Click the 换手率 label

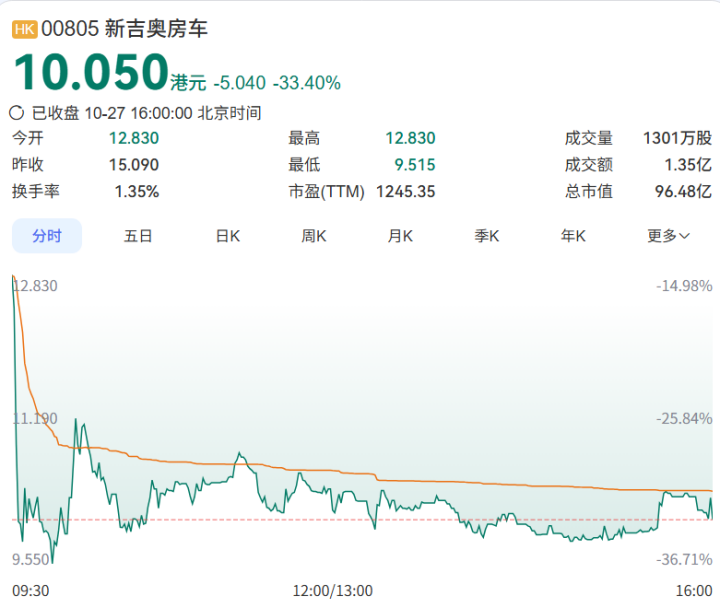36,191
